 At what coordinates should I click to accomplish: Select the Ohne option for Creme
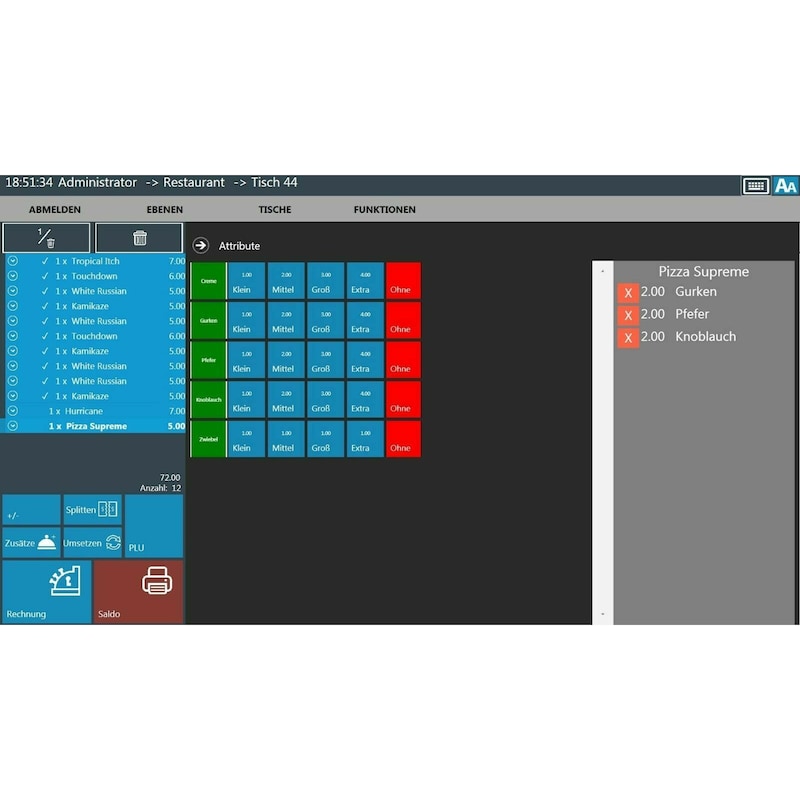point(403,281)
